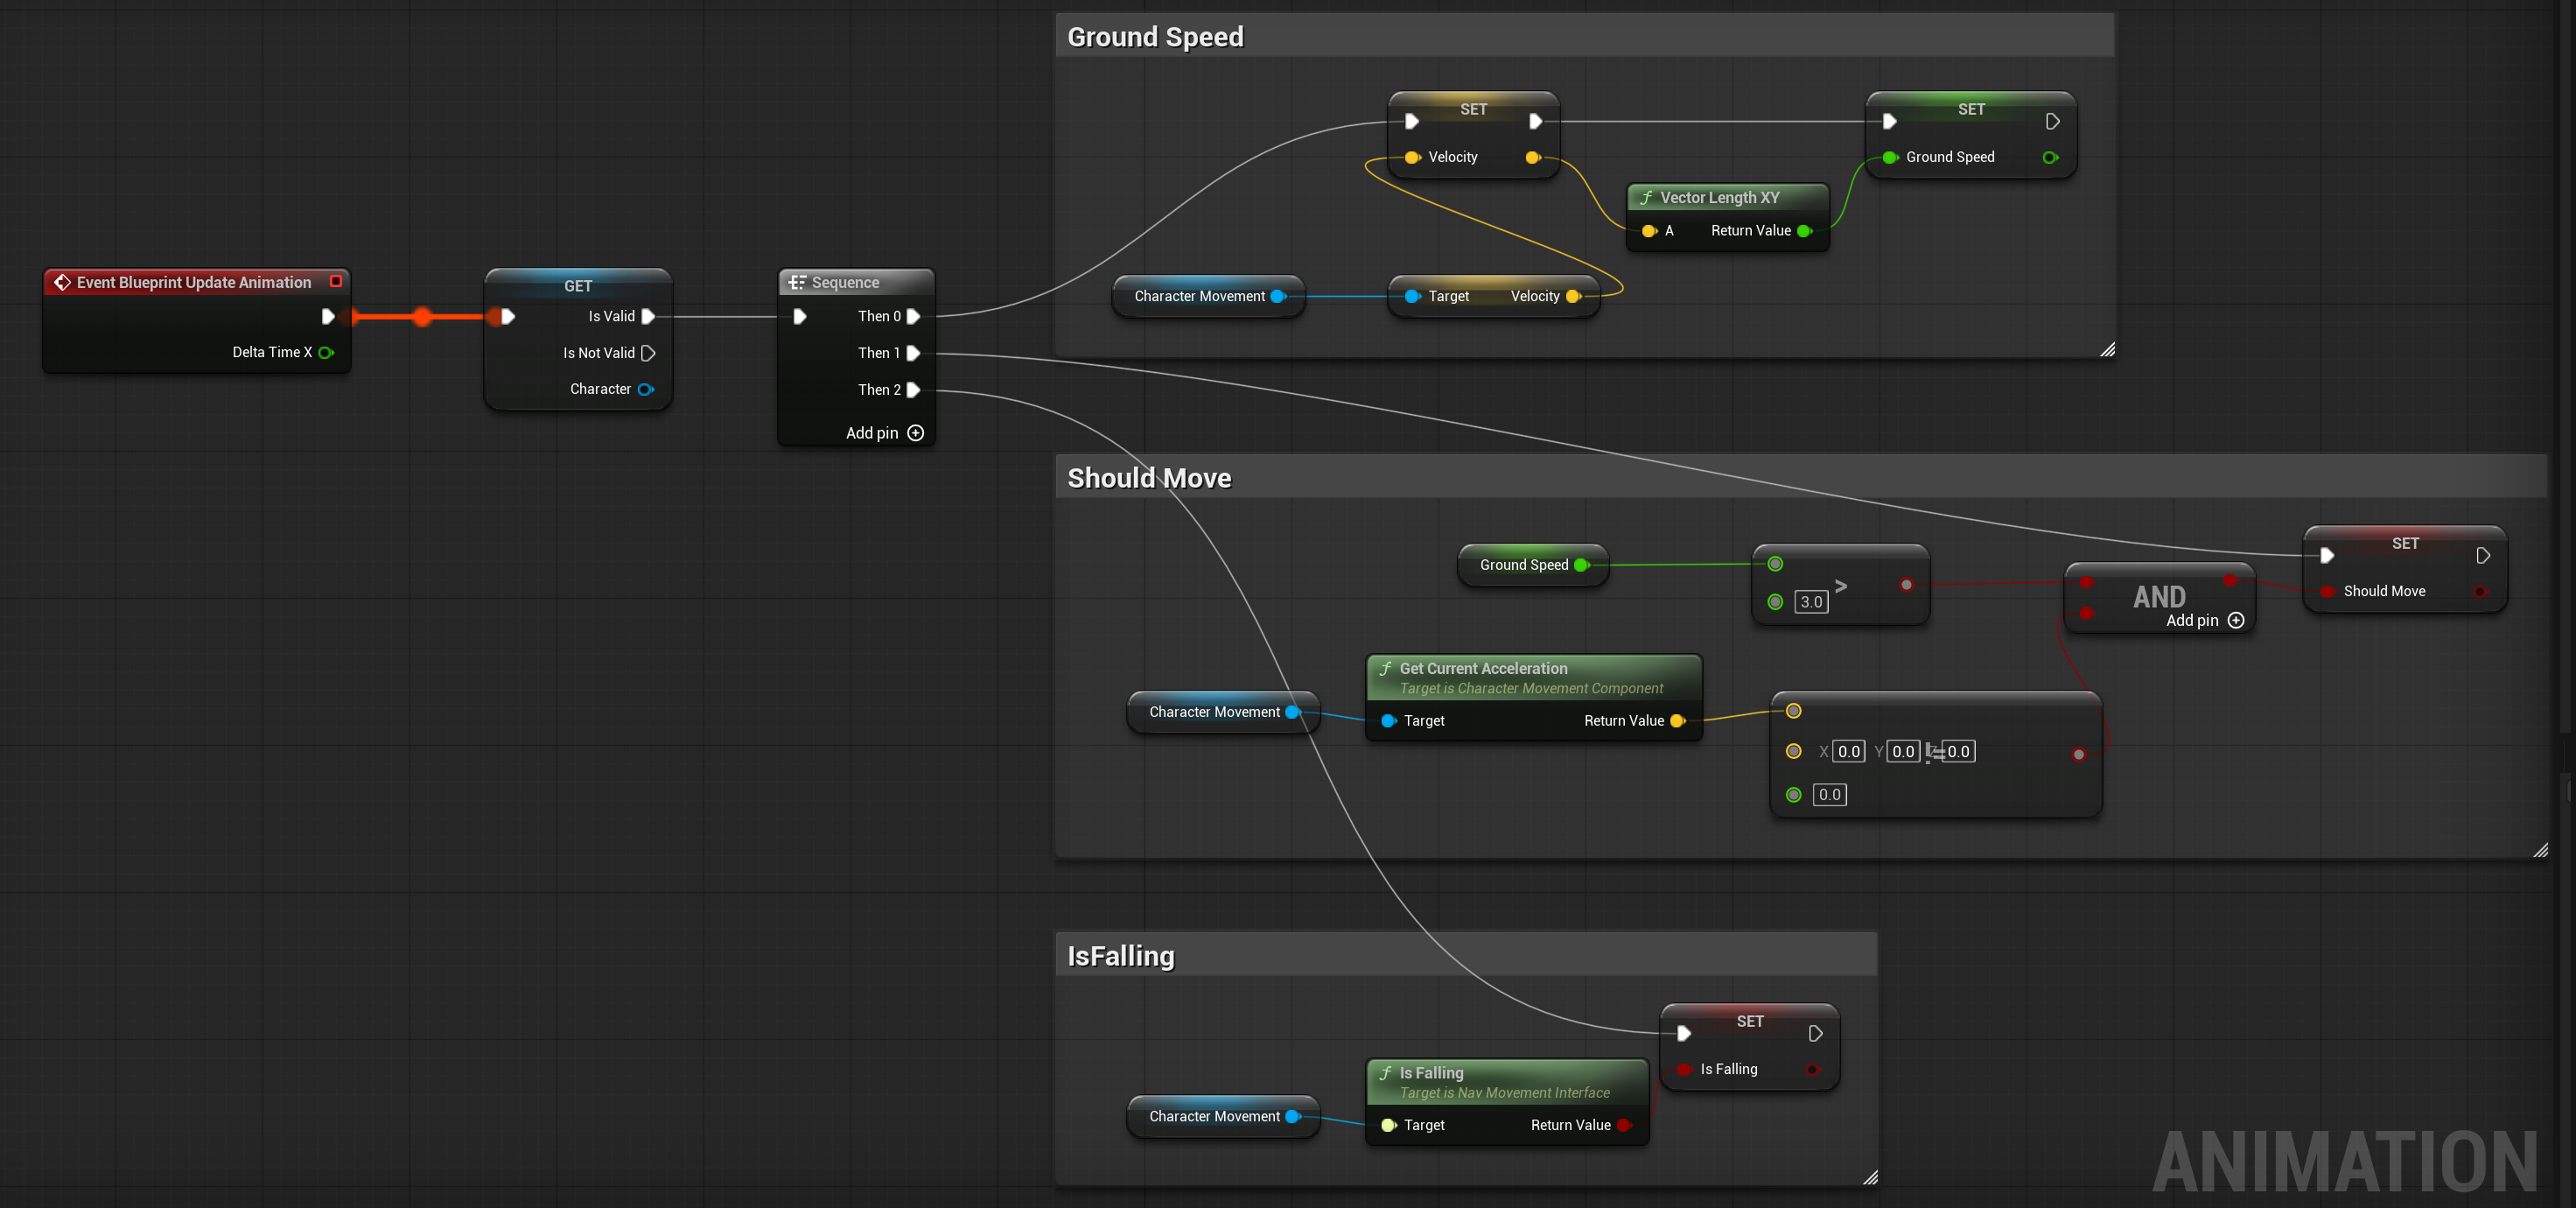The width and height of the screenshot is (2576, 1208).
Task: Click the SET Velocity exec input pin
Action: [x=1412, y=122]
